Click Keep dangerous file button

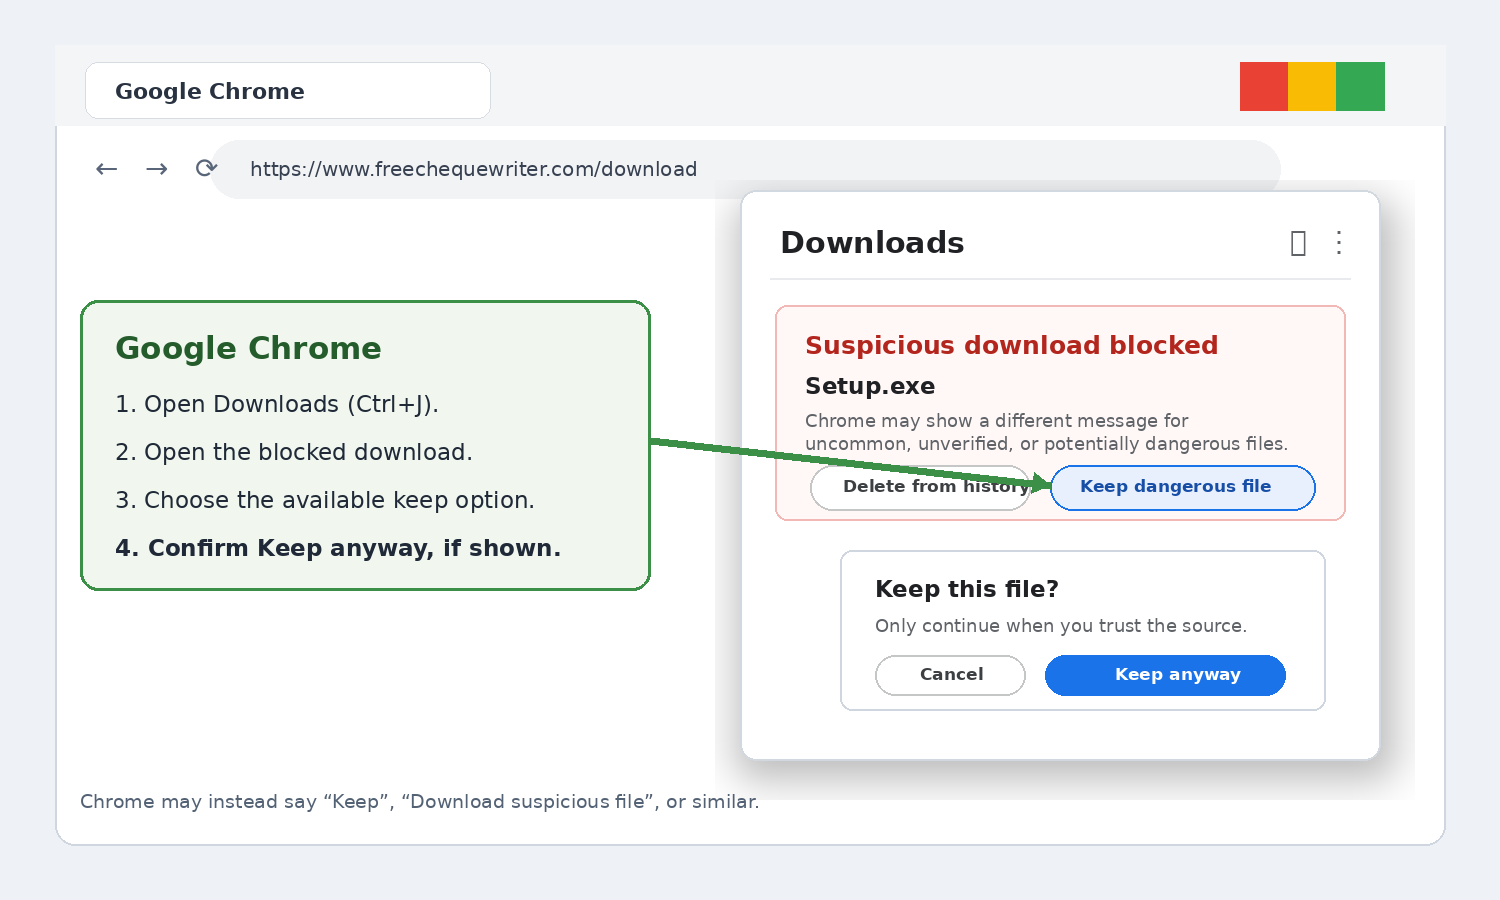coord(1183,487)
